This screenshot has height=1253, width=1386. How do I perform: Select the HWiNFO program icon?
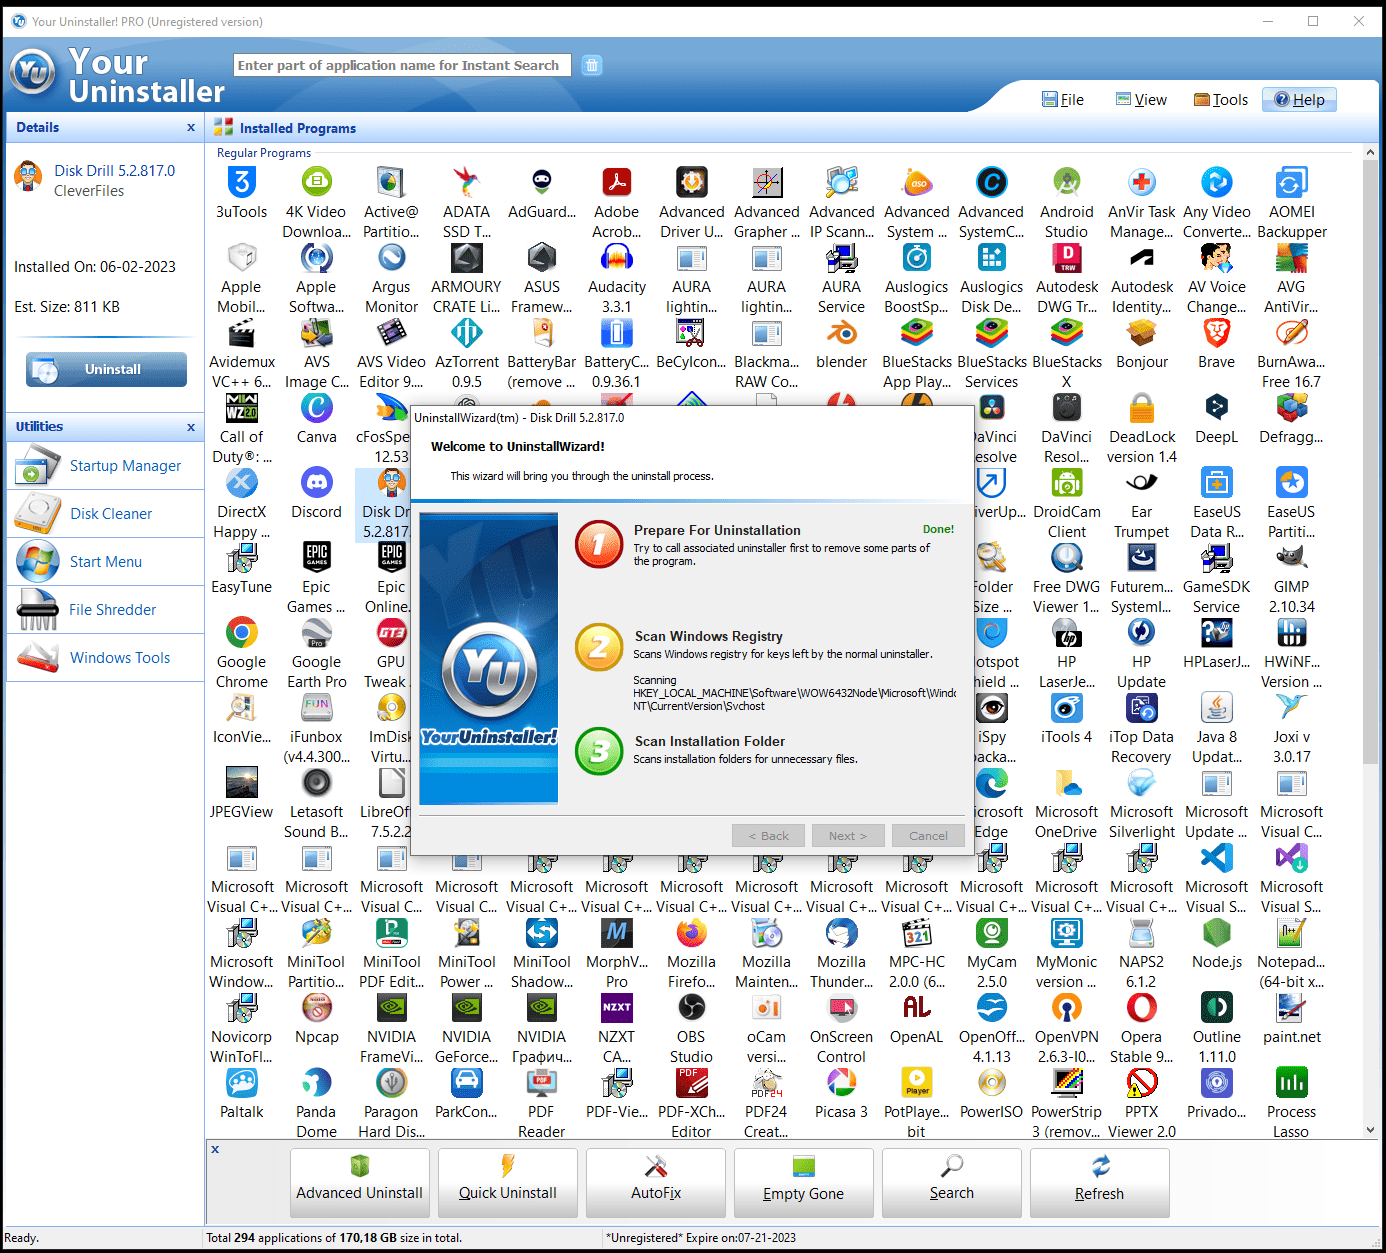1292,633
